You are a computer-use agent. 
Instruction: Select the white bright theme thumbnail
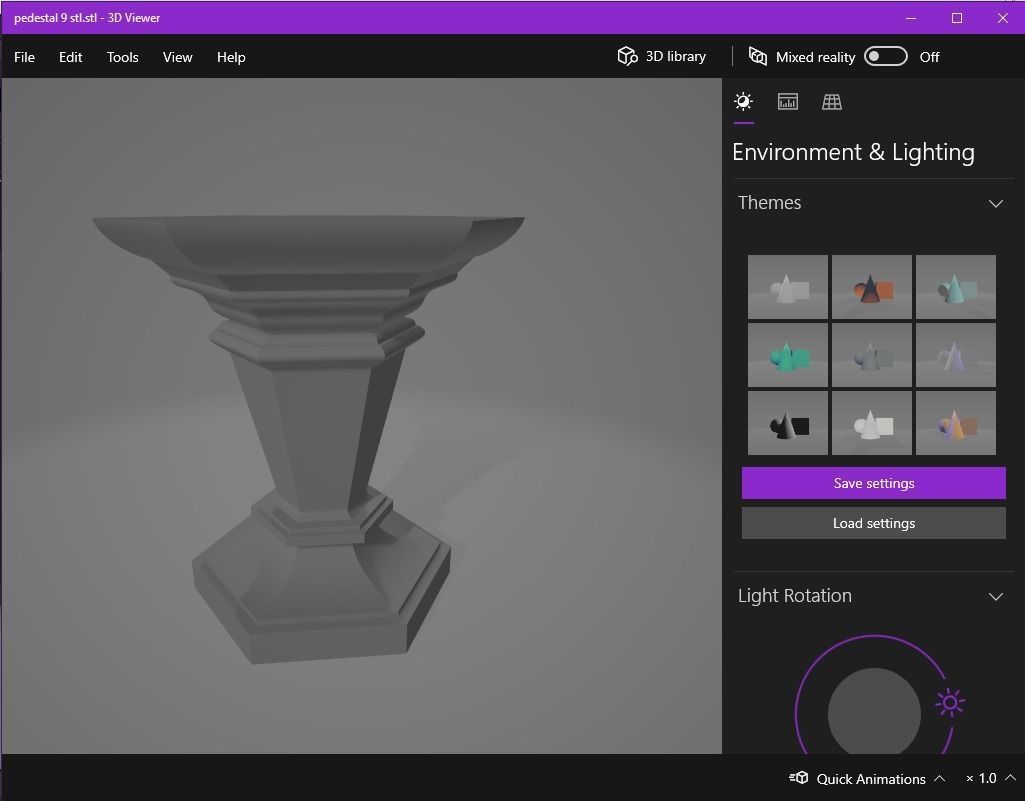point(871,423)
